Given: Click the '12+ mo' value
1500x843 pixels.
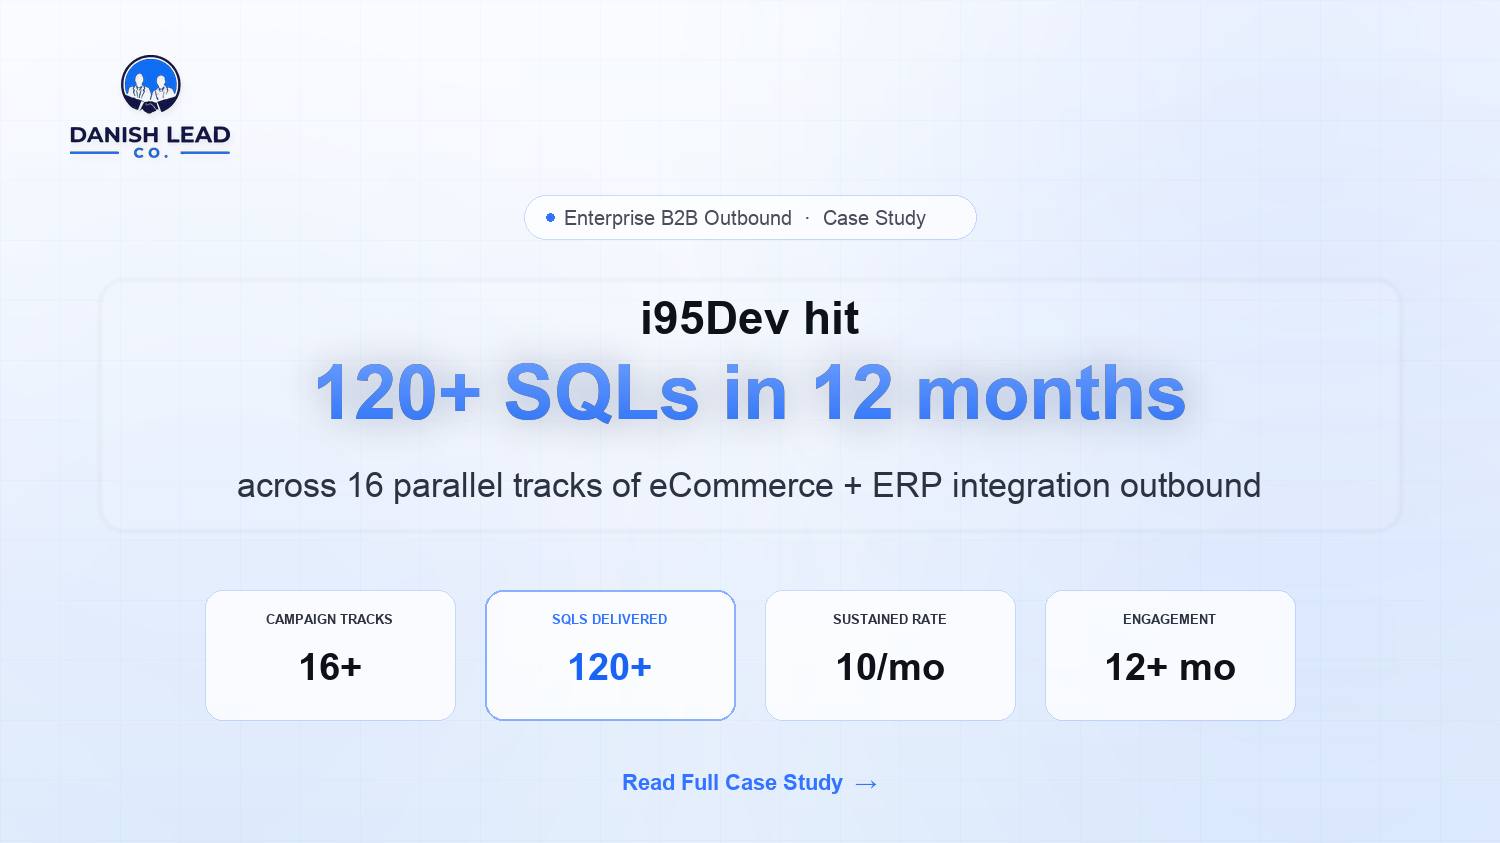Looking at the screenshot, I should point(1170,667).
